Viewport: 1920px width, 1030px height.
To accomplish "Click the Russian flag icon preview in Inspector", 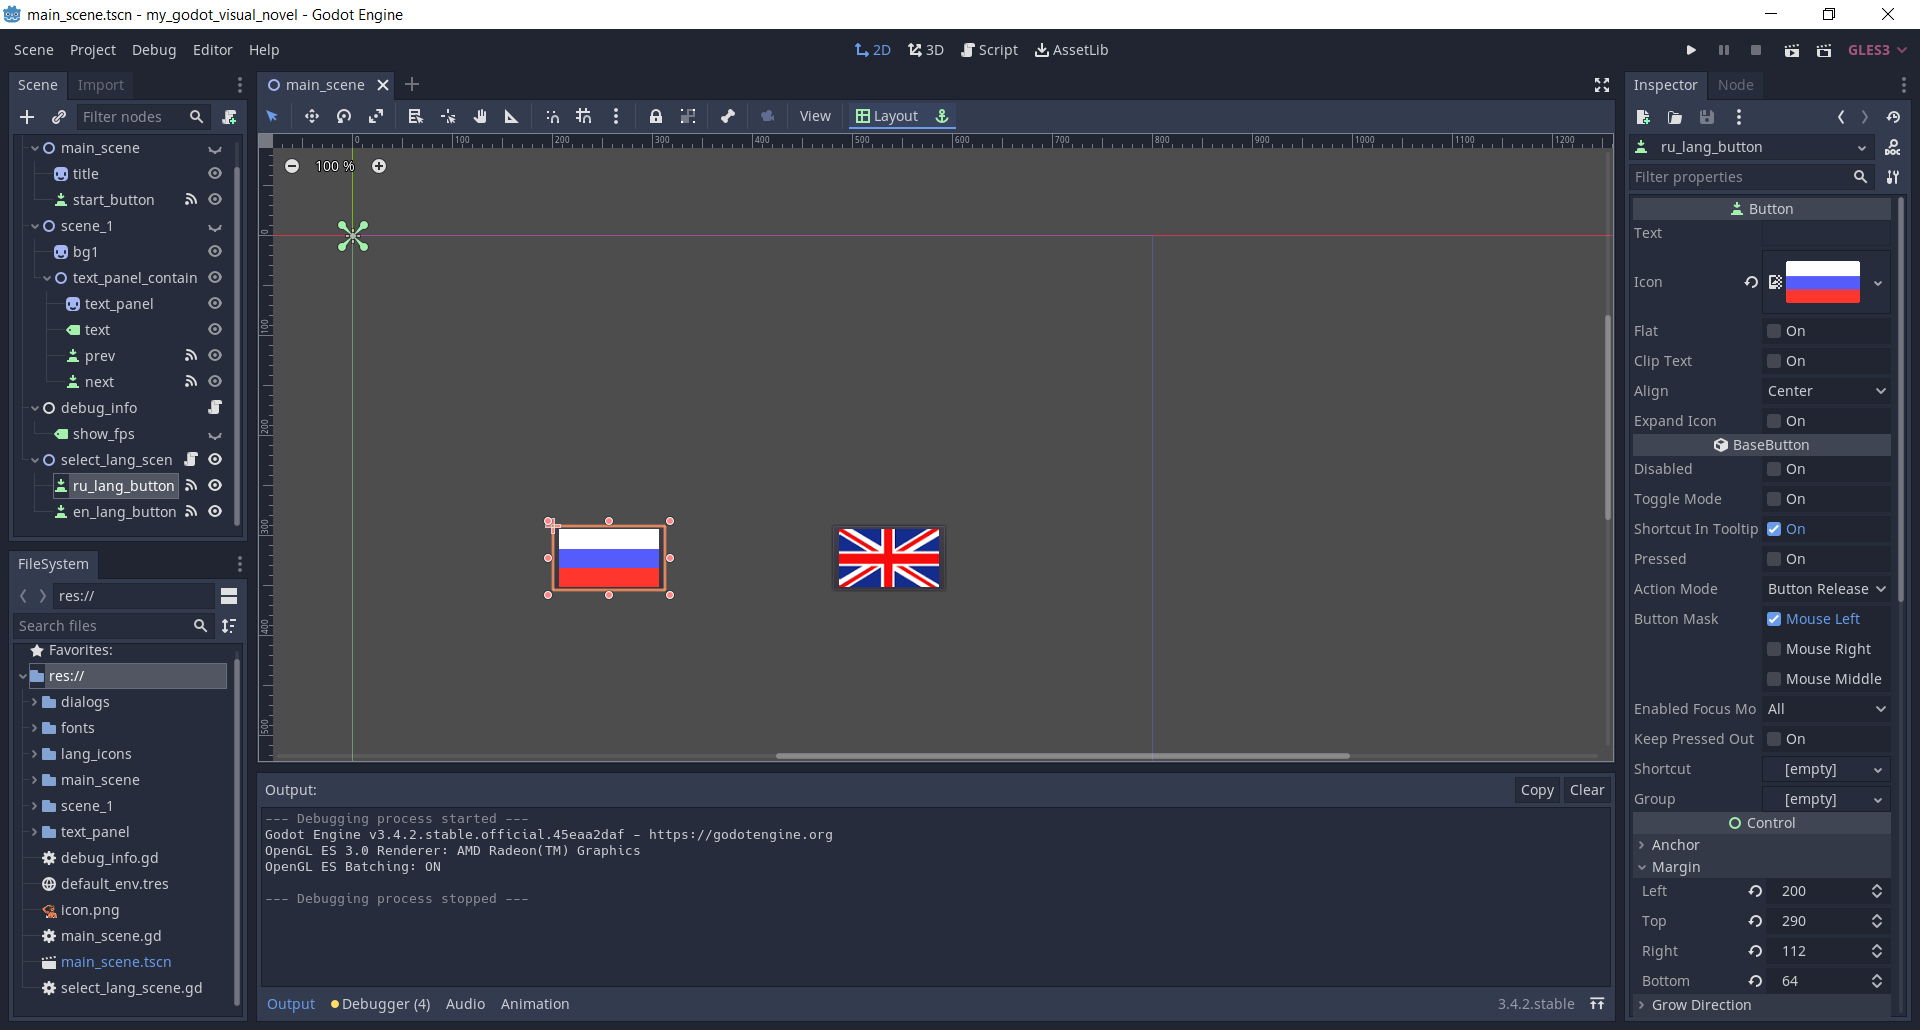I will 1823,282.
